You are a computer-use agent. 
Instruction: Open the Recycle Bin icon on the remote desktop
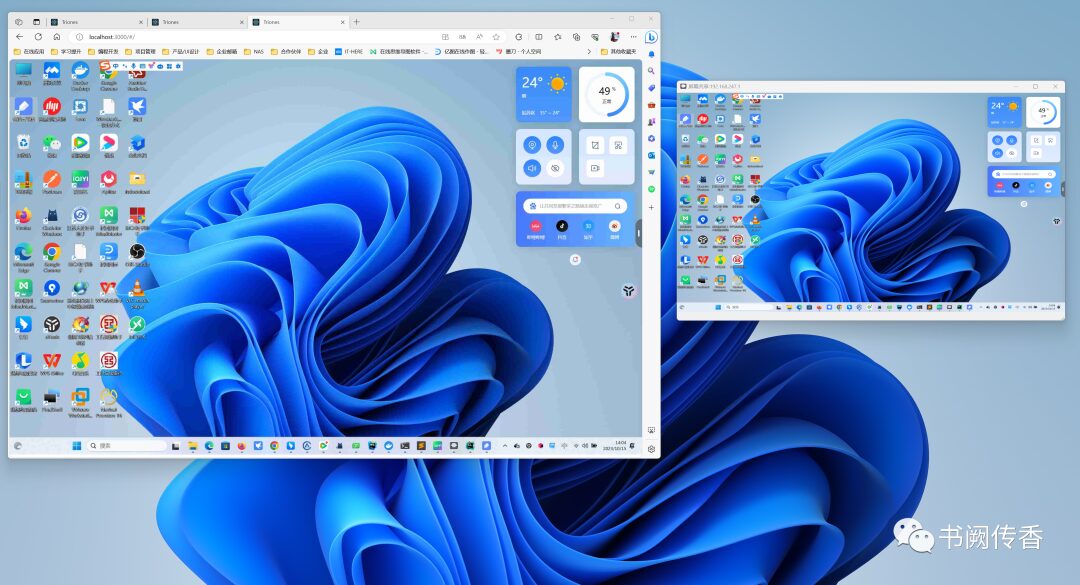click(23, 145)
